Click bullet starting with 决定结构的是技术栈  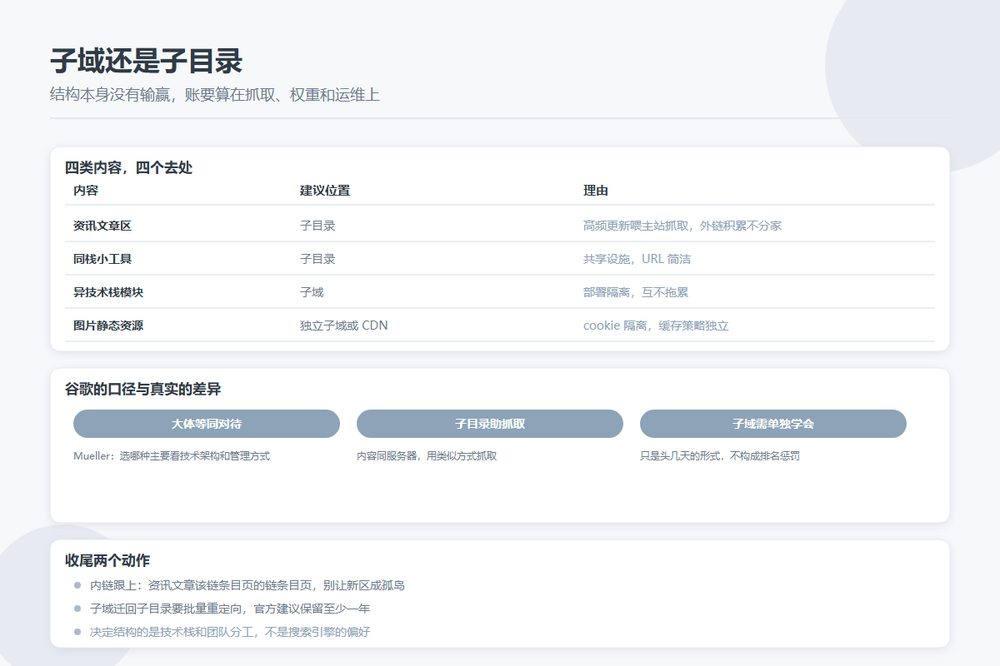(230, 632)
